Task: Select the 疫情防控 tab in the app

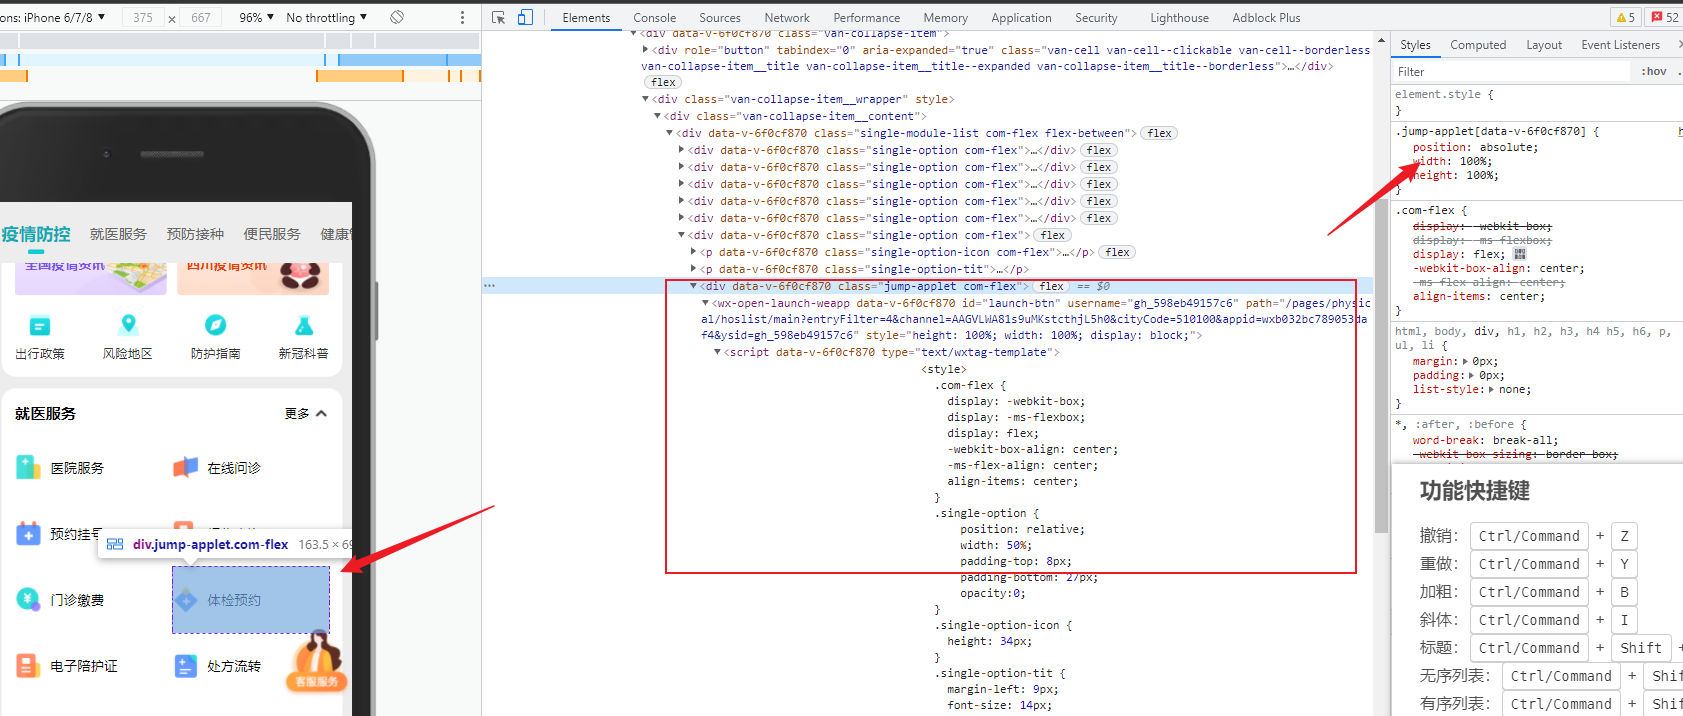Action: (36, 234)
